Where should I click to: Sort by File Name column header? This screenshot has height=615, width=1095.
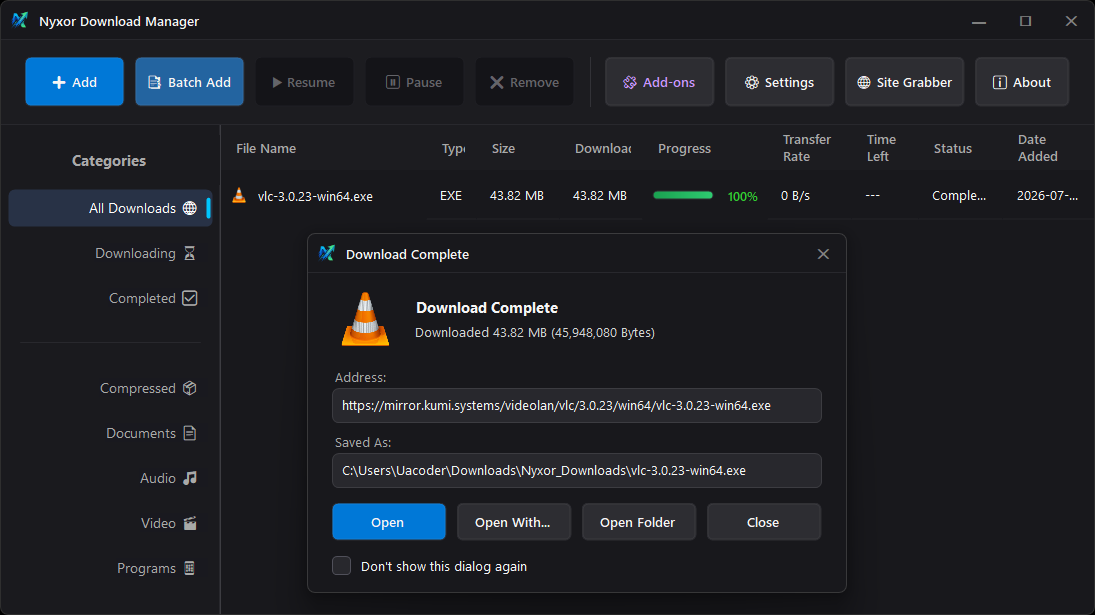tap(266, 149)
